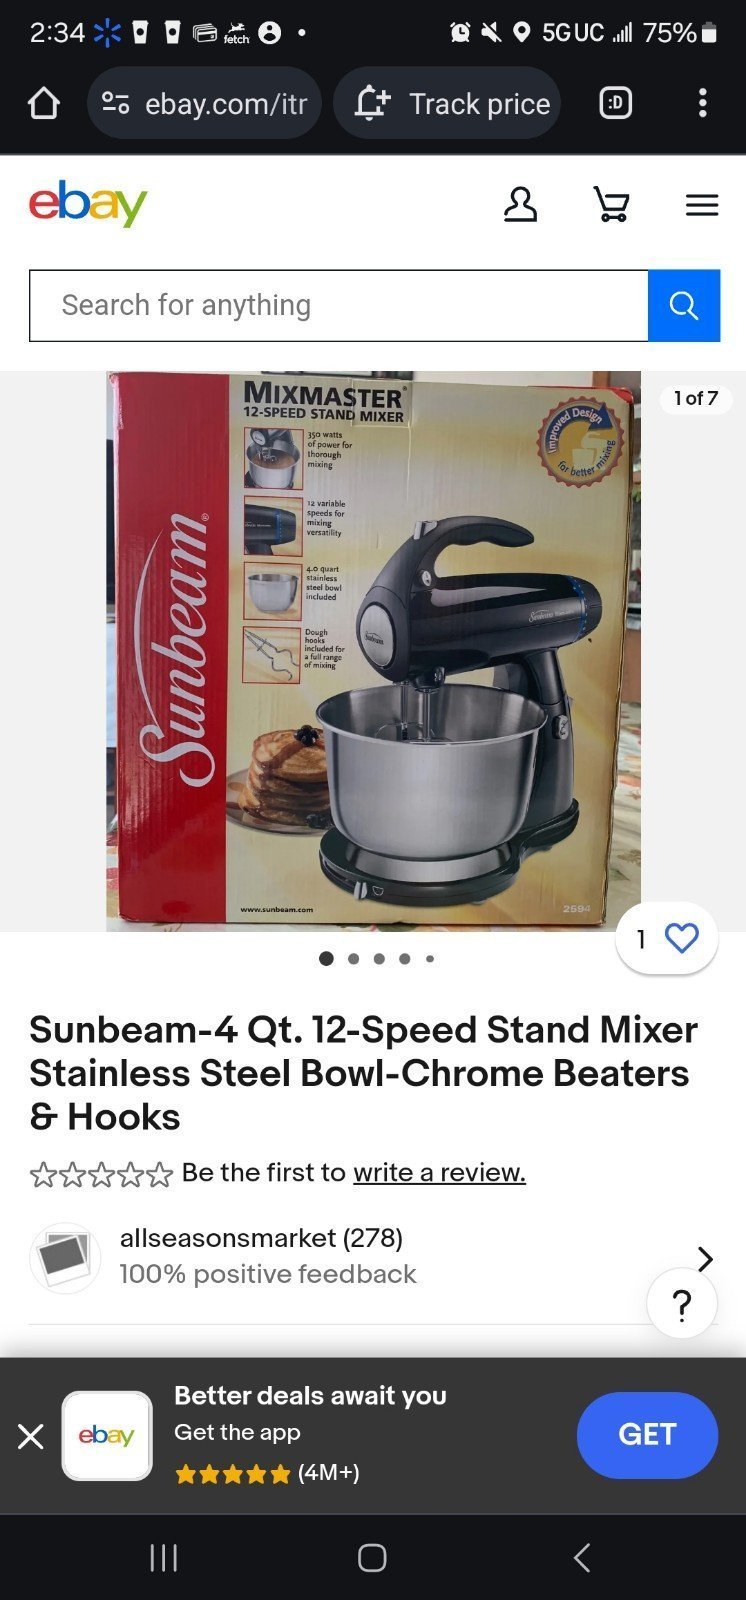Tap the blue search magnifier button
The image size is (746, 1600).
point(684,305)
